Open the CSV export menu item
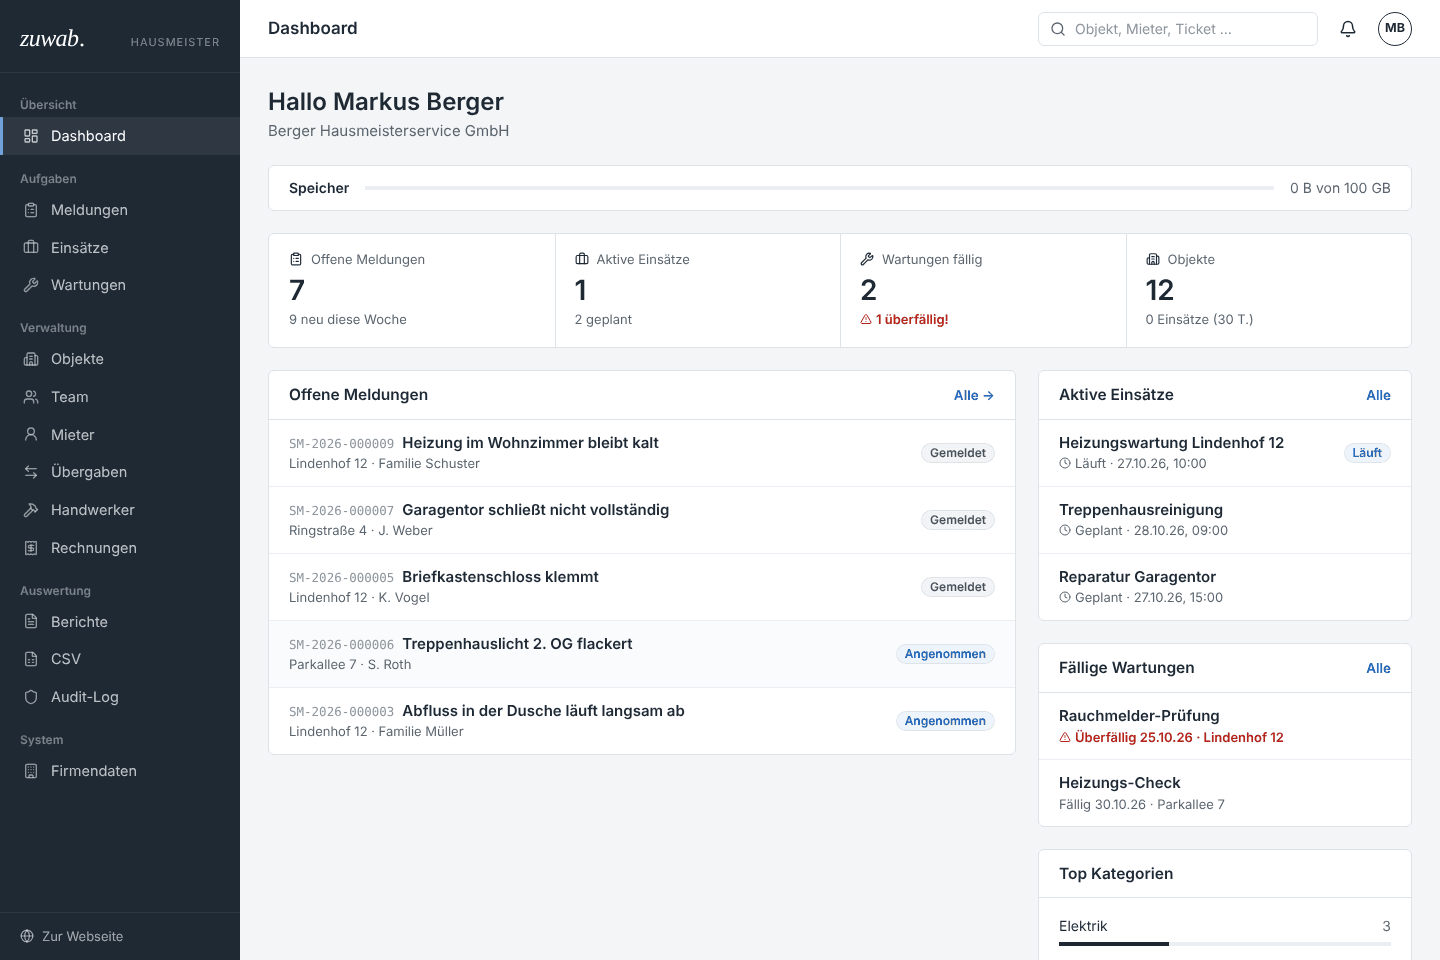This screenshot has height=960, width=1440. click(x=120, y=659)
